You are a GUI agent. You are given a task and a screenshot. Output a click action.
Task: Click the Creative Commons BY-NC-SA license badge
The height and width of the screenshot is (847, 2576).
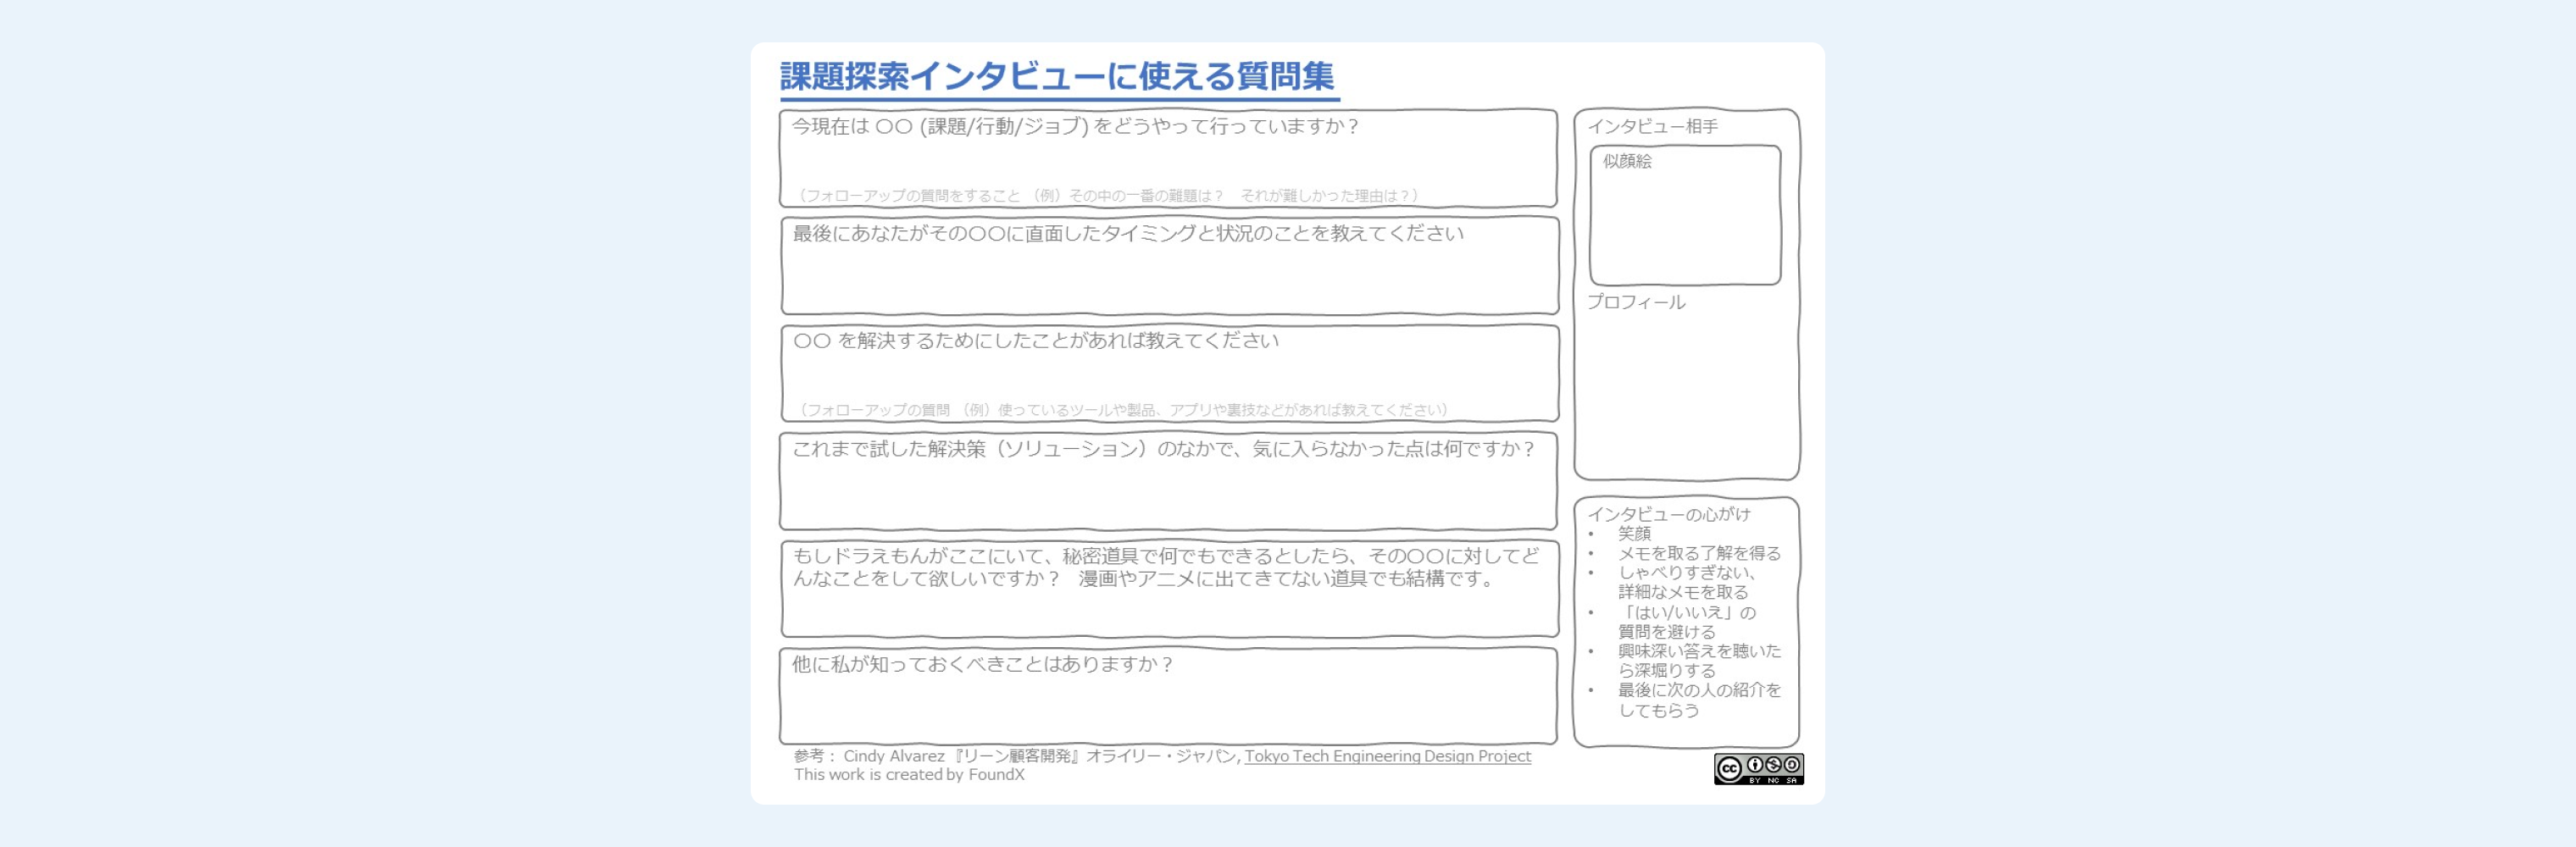coord(1758,769)
